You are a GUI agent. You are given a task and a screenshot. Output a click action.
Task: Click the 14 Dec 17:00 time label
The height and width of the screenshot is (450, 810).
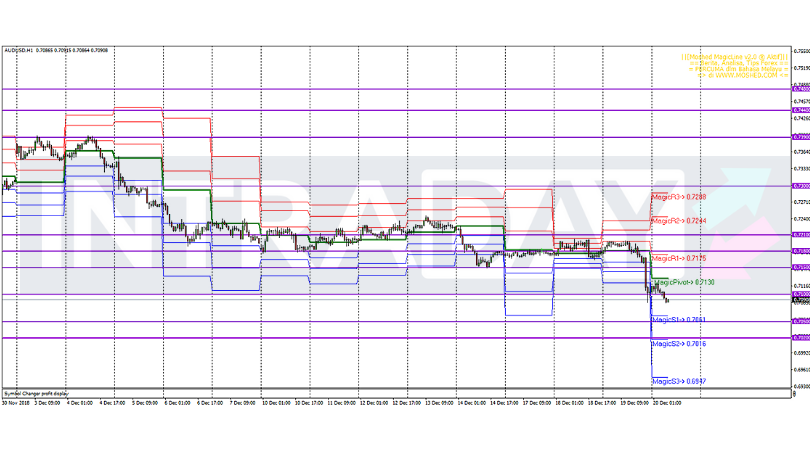point(504,403)
